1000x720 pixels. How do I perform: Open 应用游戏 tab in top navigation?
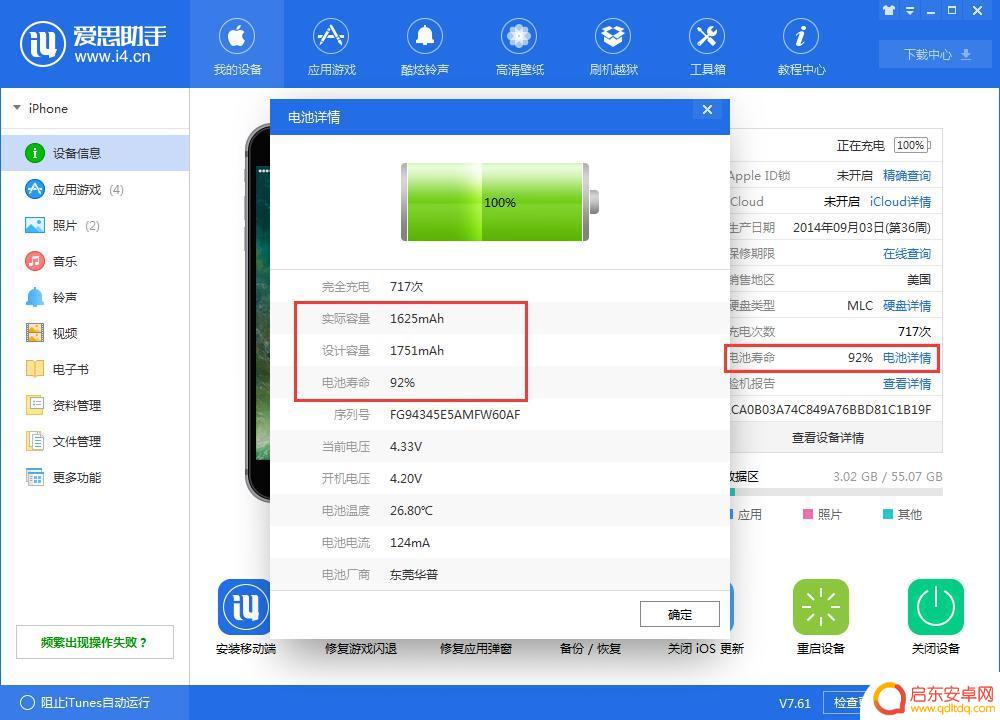(331, 47)
